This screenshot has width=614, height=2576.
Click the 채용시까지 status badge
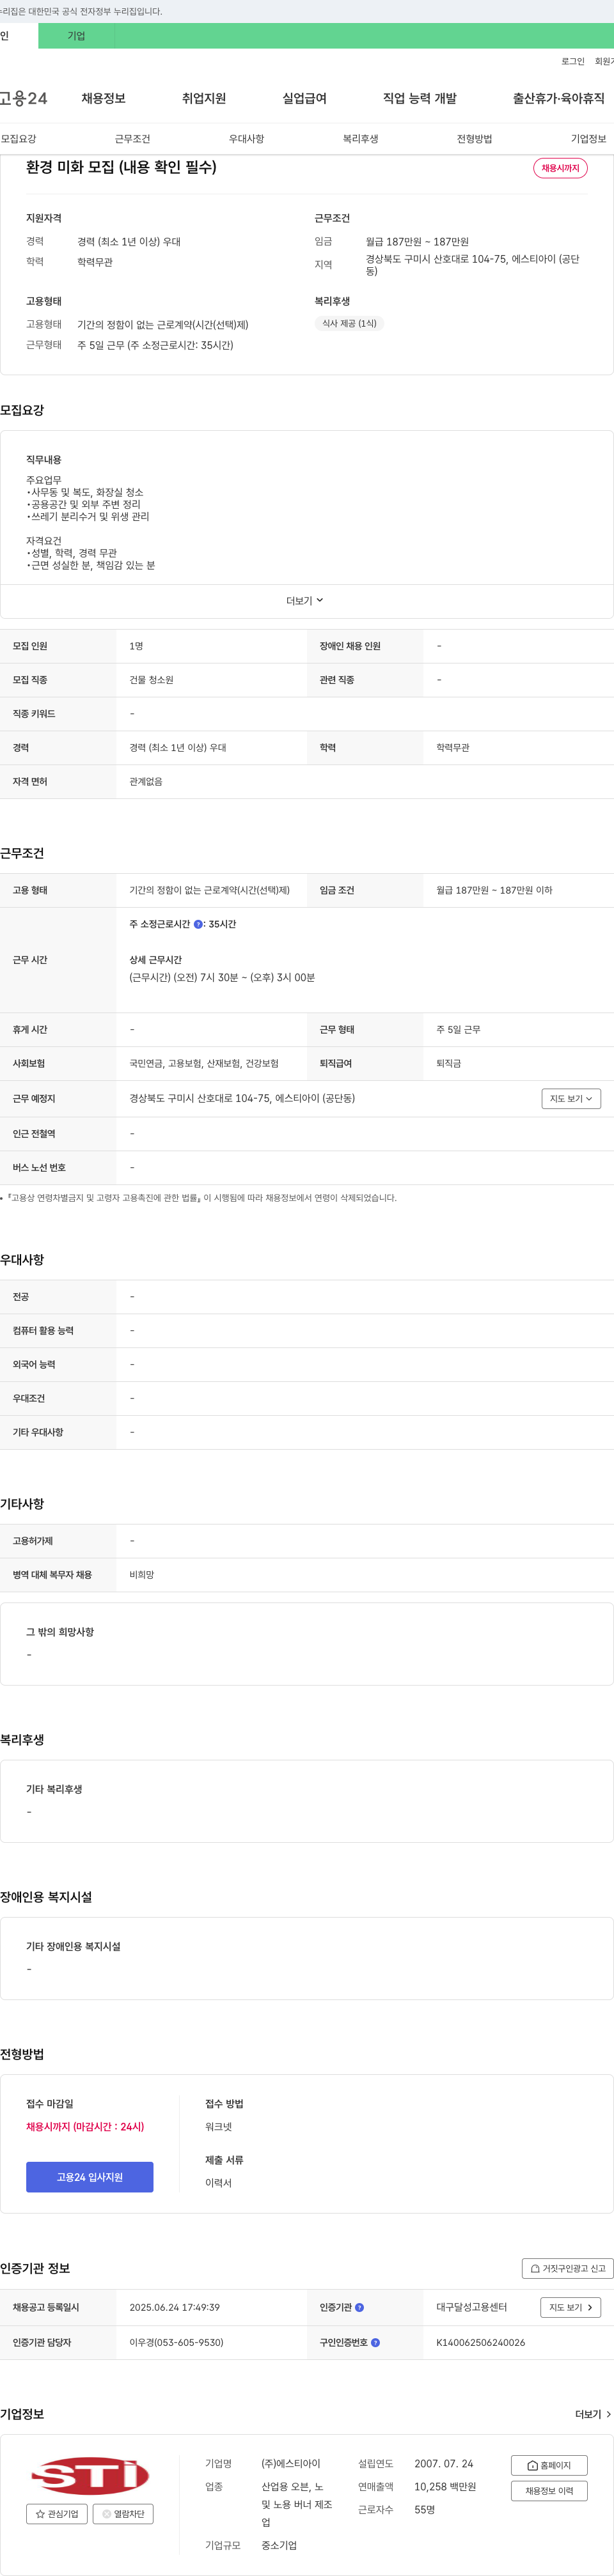click(560, 168)
